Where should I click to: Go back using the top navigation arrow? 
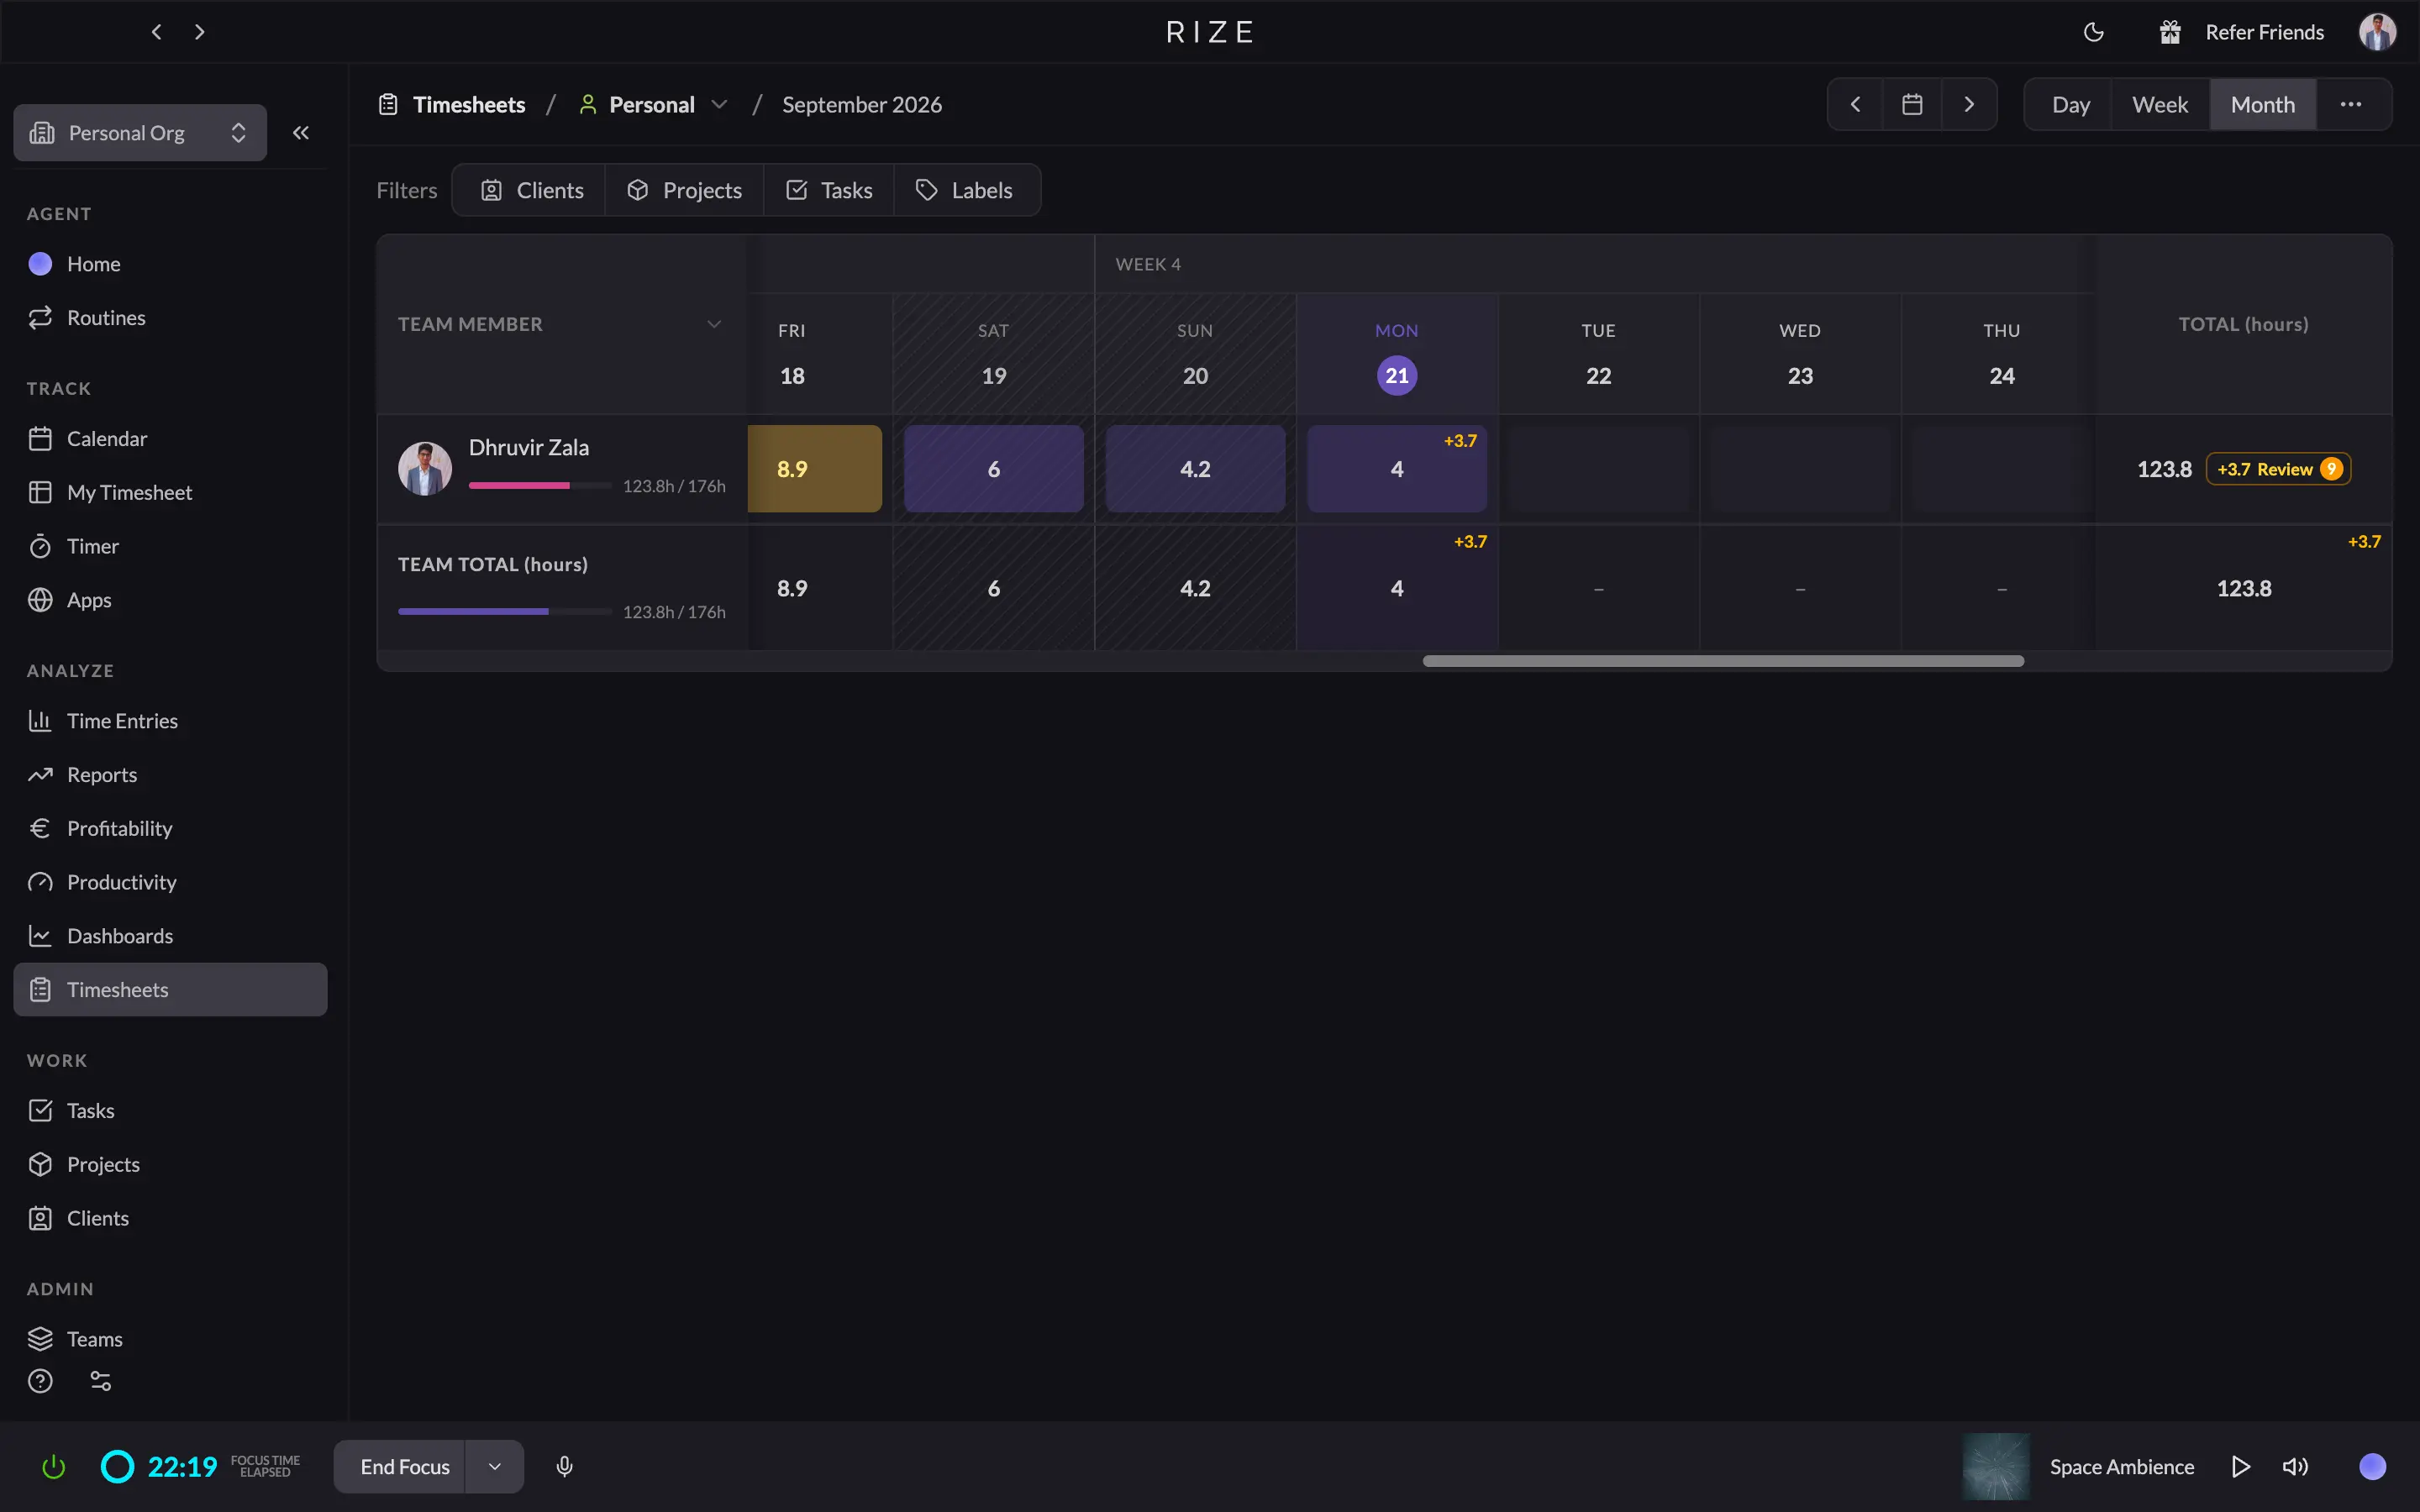click(x=156, y=32)
